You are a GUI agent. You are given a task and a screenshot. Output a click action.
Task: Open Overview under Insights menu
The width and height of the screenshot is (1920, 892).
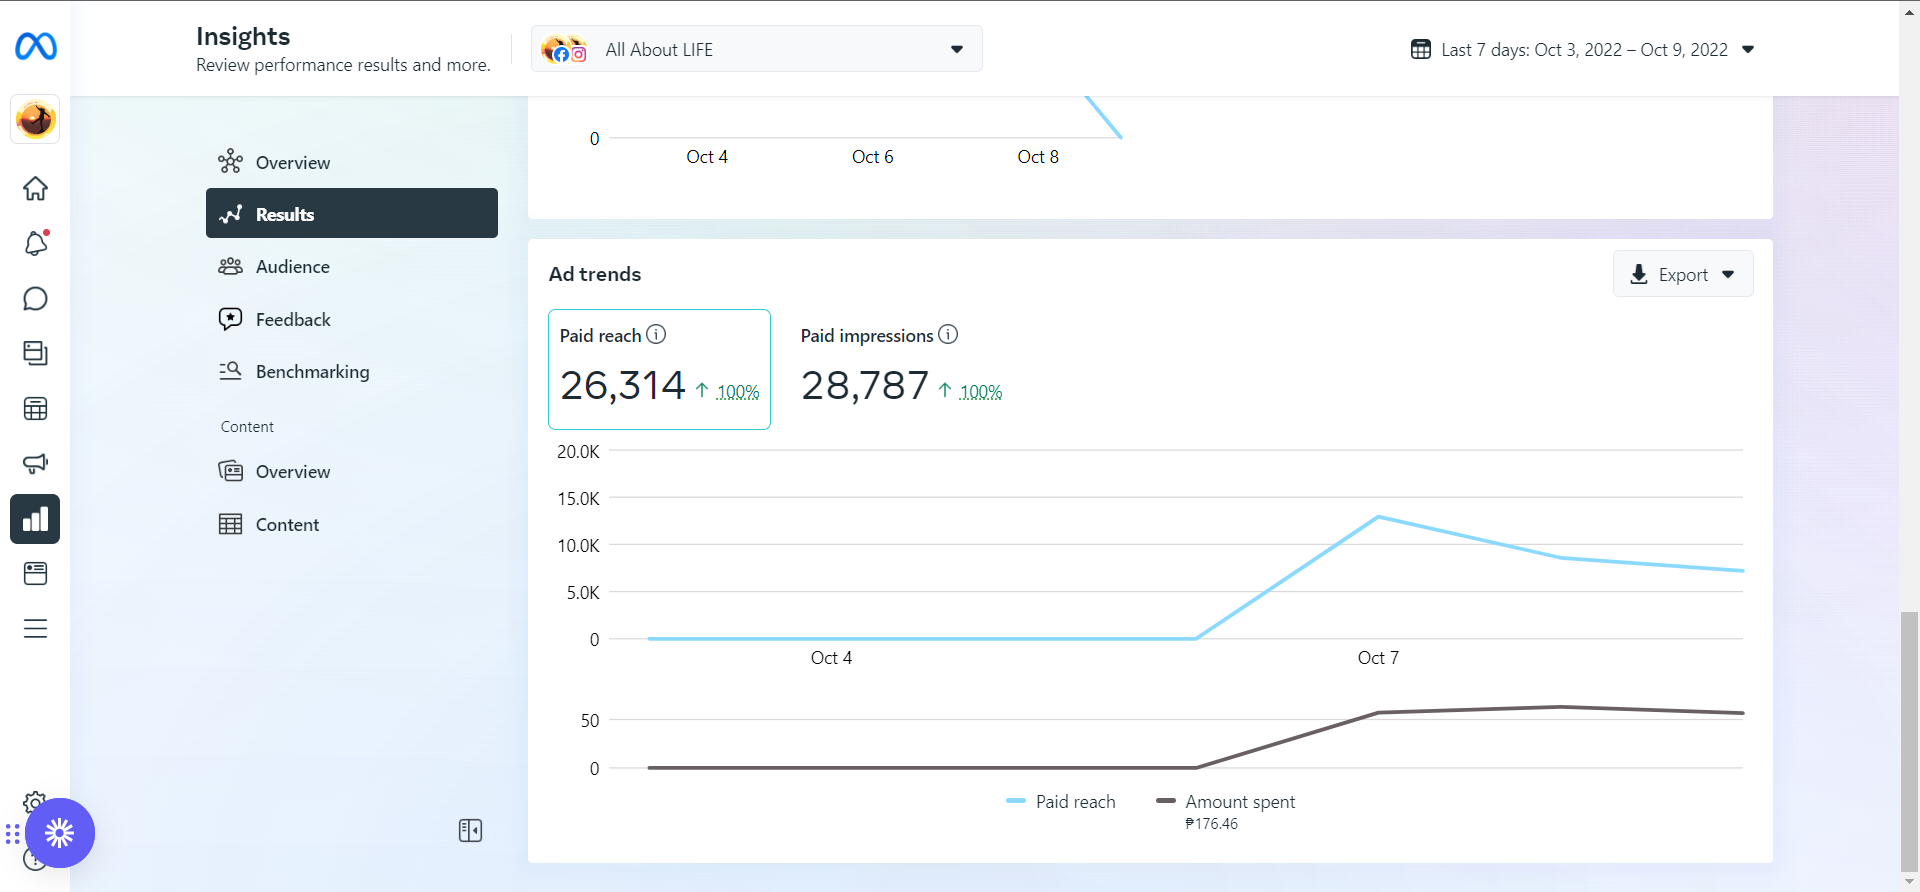pyautogui.click(x=352, y=162)
